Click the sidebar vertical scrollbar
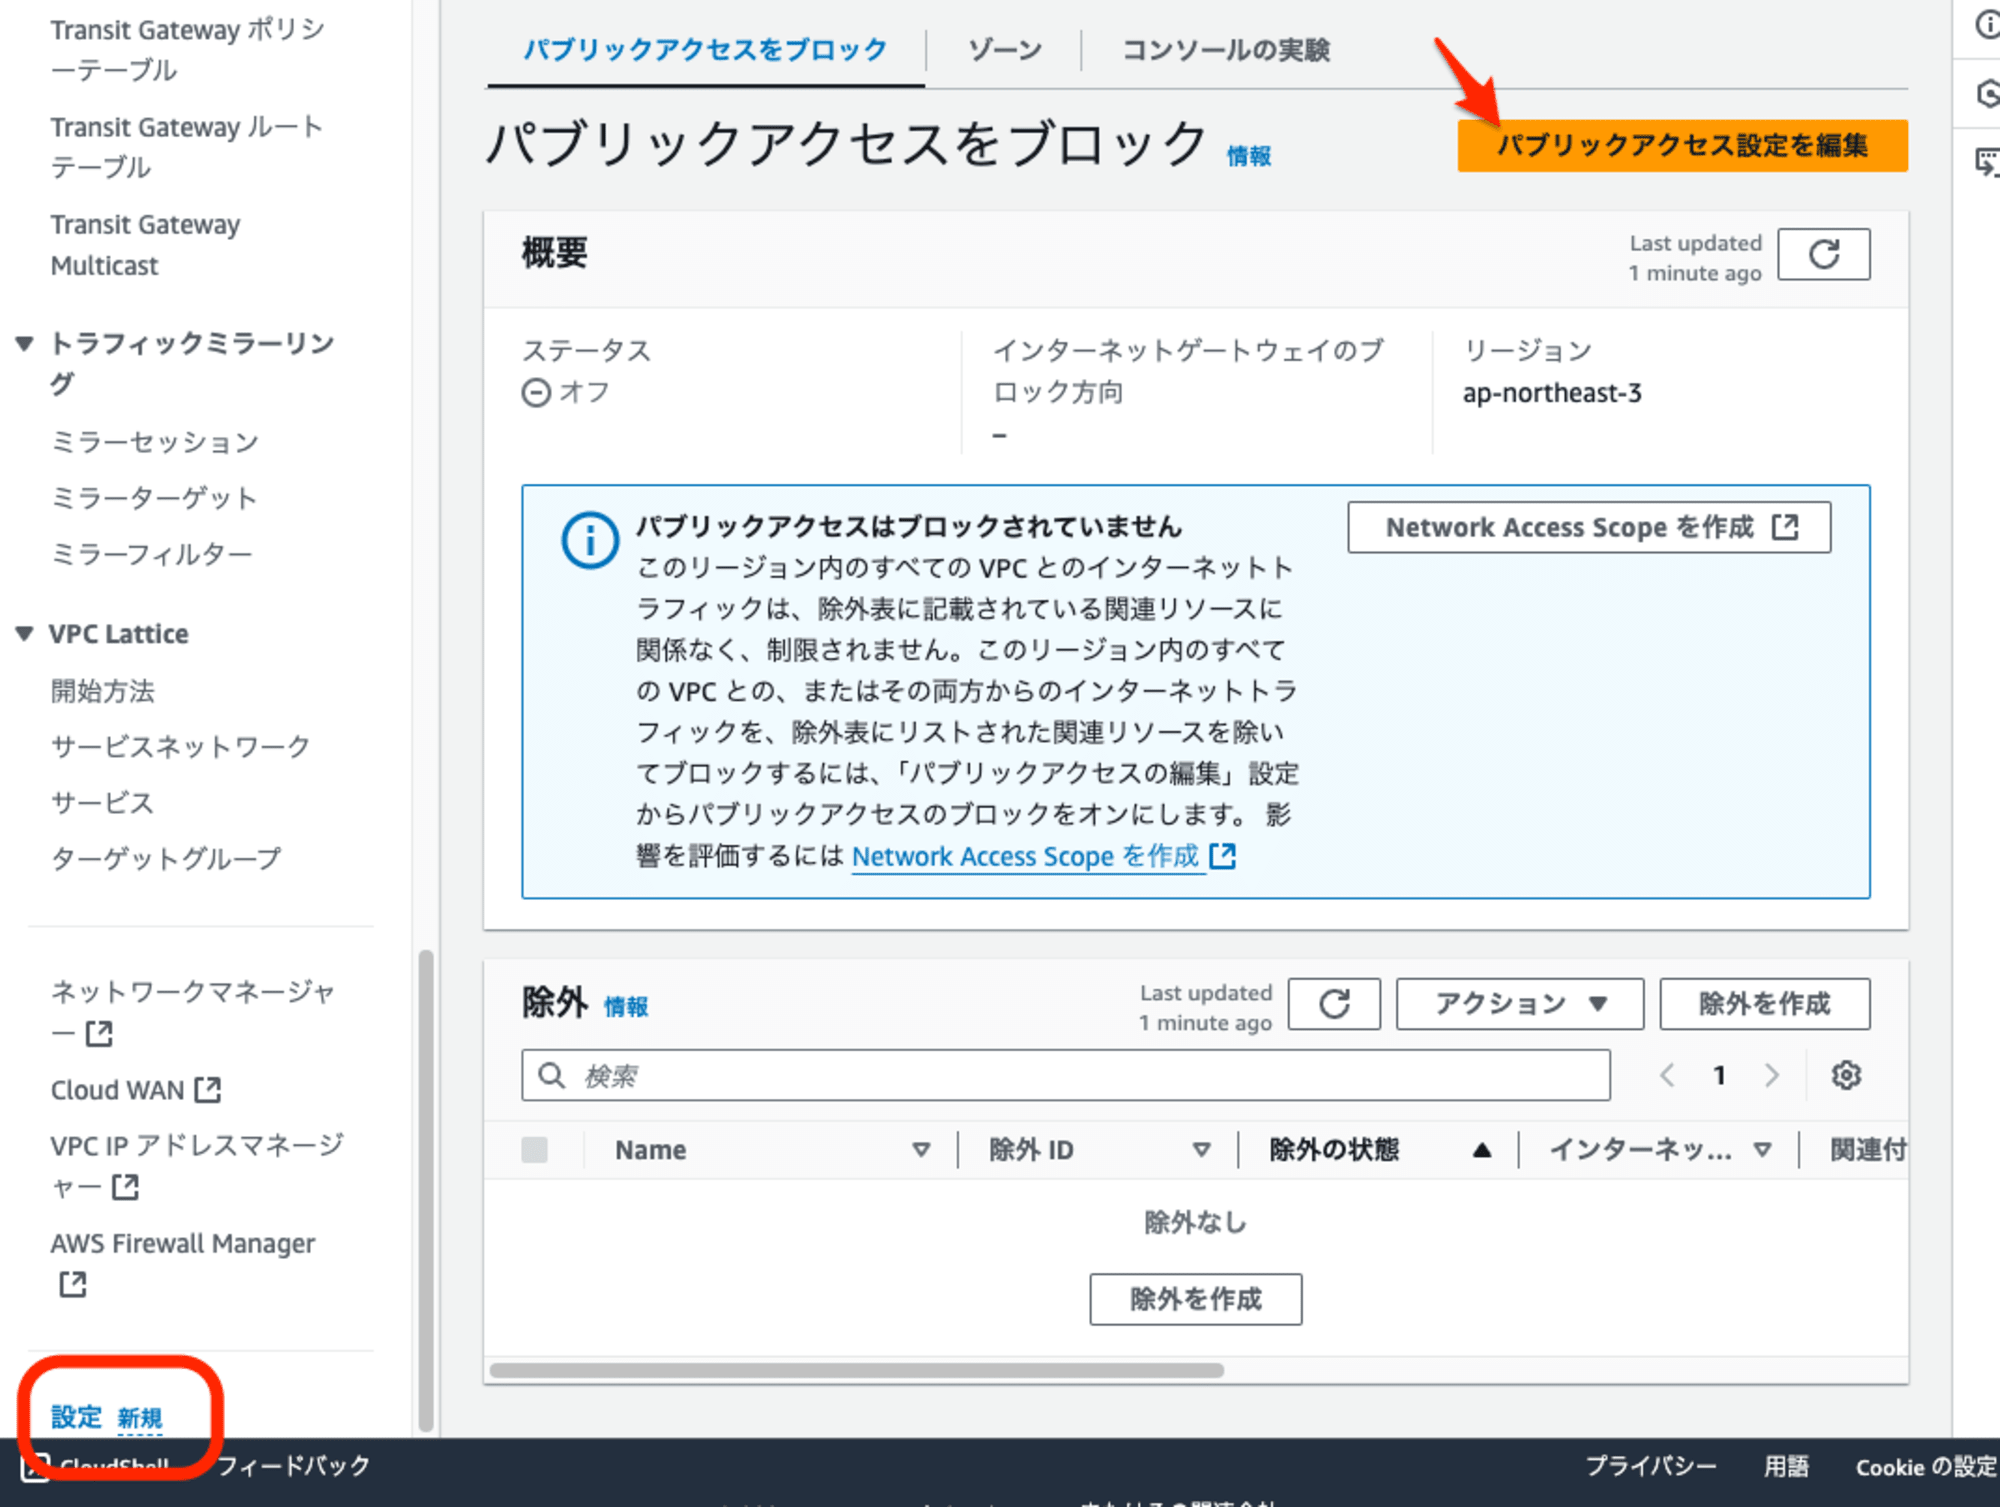The image size is (2000, 1507). tap(426, 1190)
